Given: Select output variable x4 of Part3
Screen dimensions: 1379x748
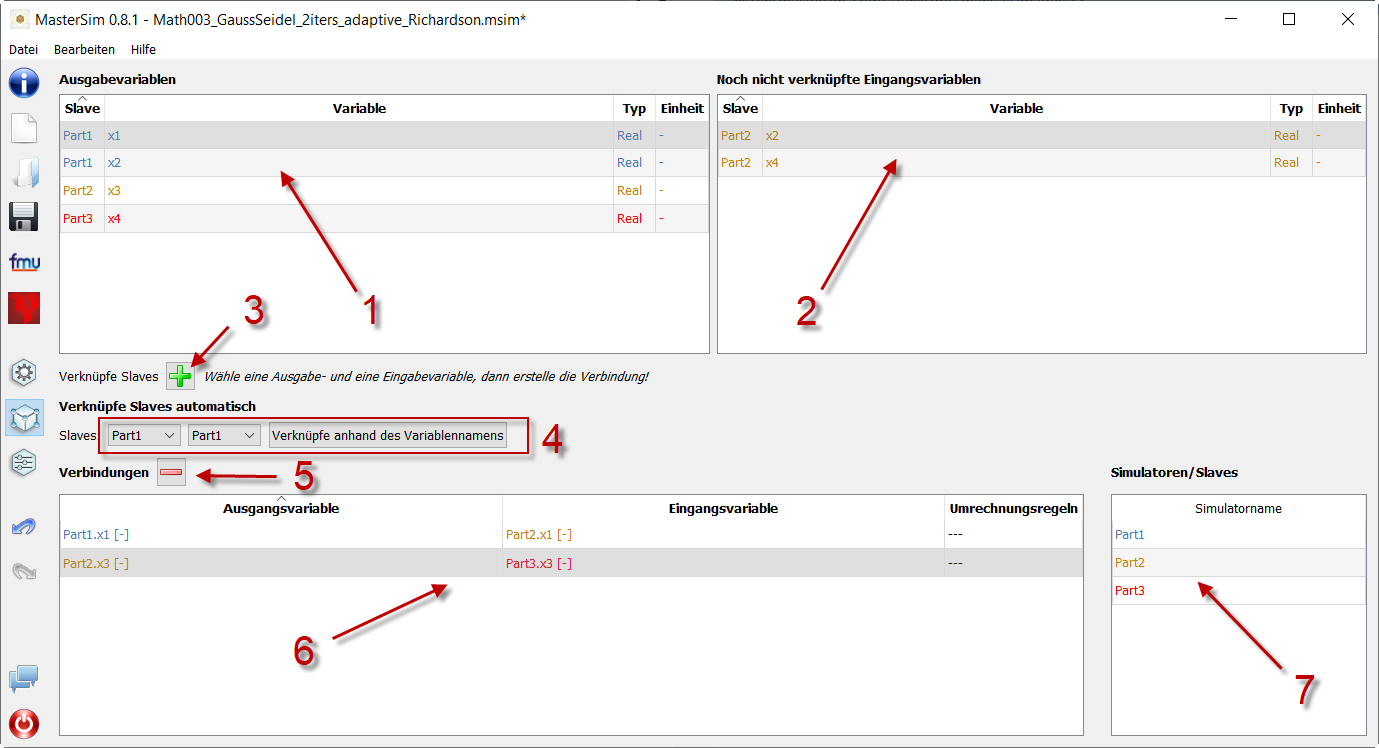Looking at the screenshot, I should click(384, 219).
